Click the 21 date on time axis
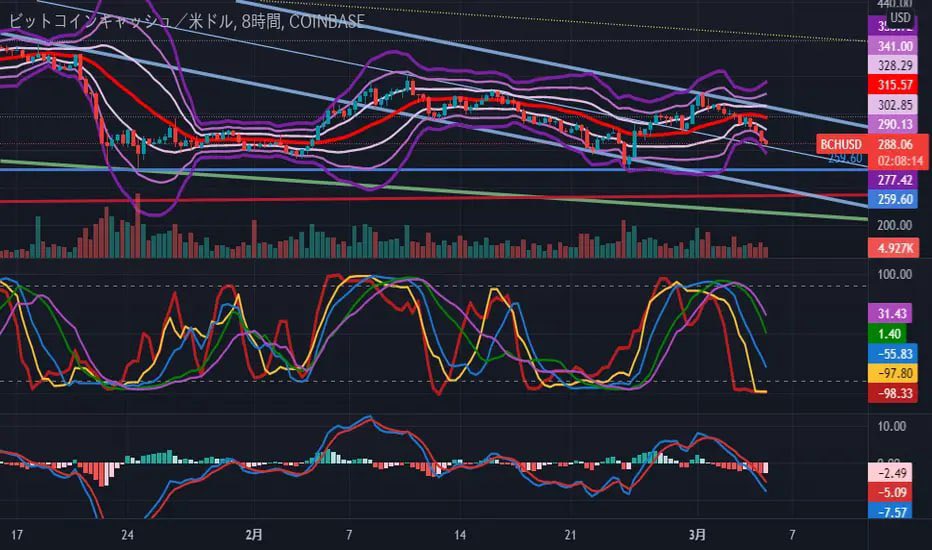This screenshot has height=550, width=932. pyautogui.click(x=570, y=535)
